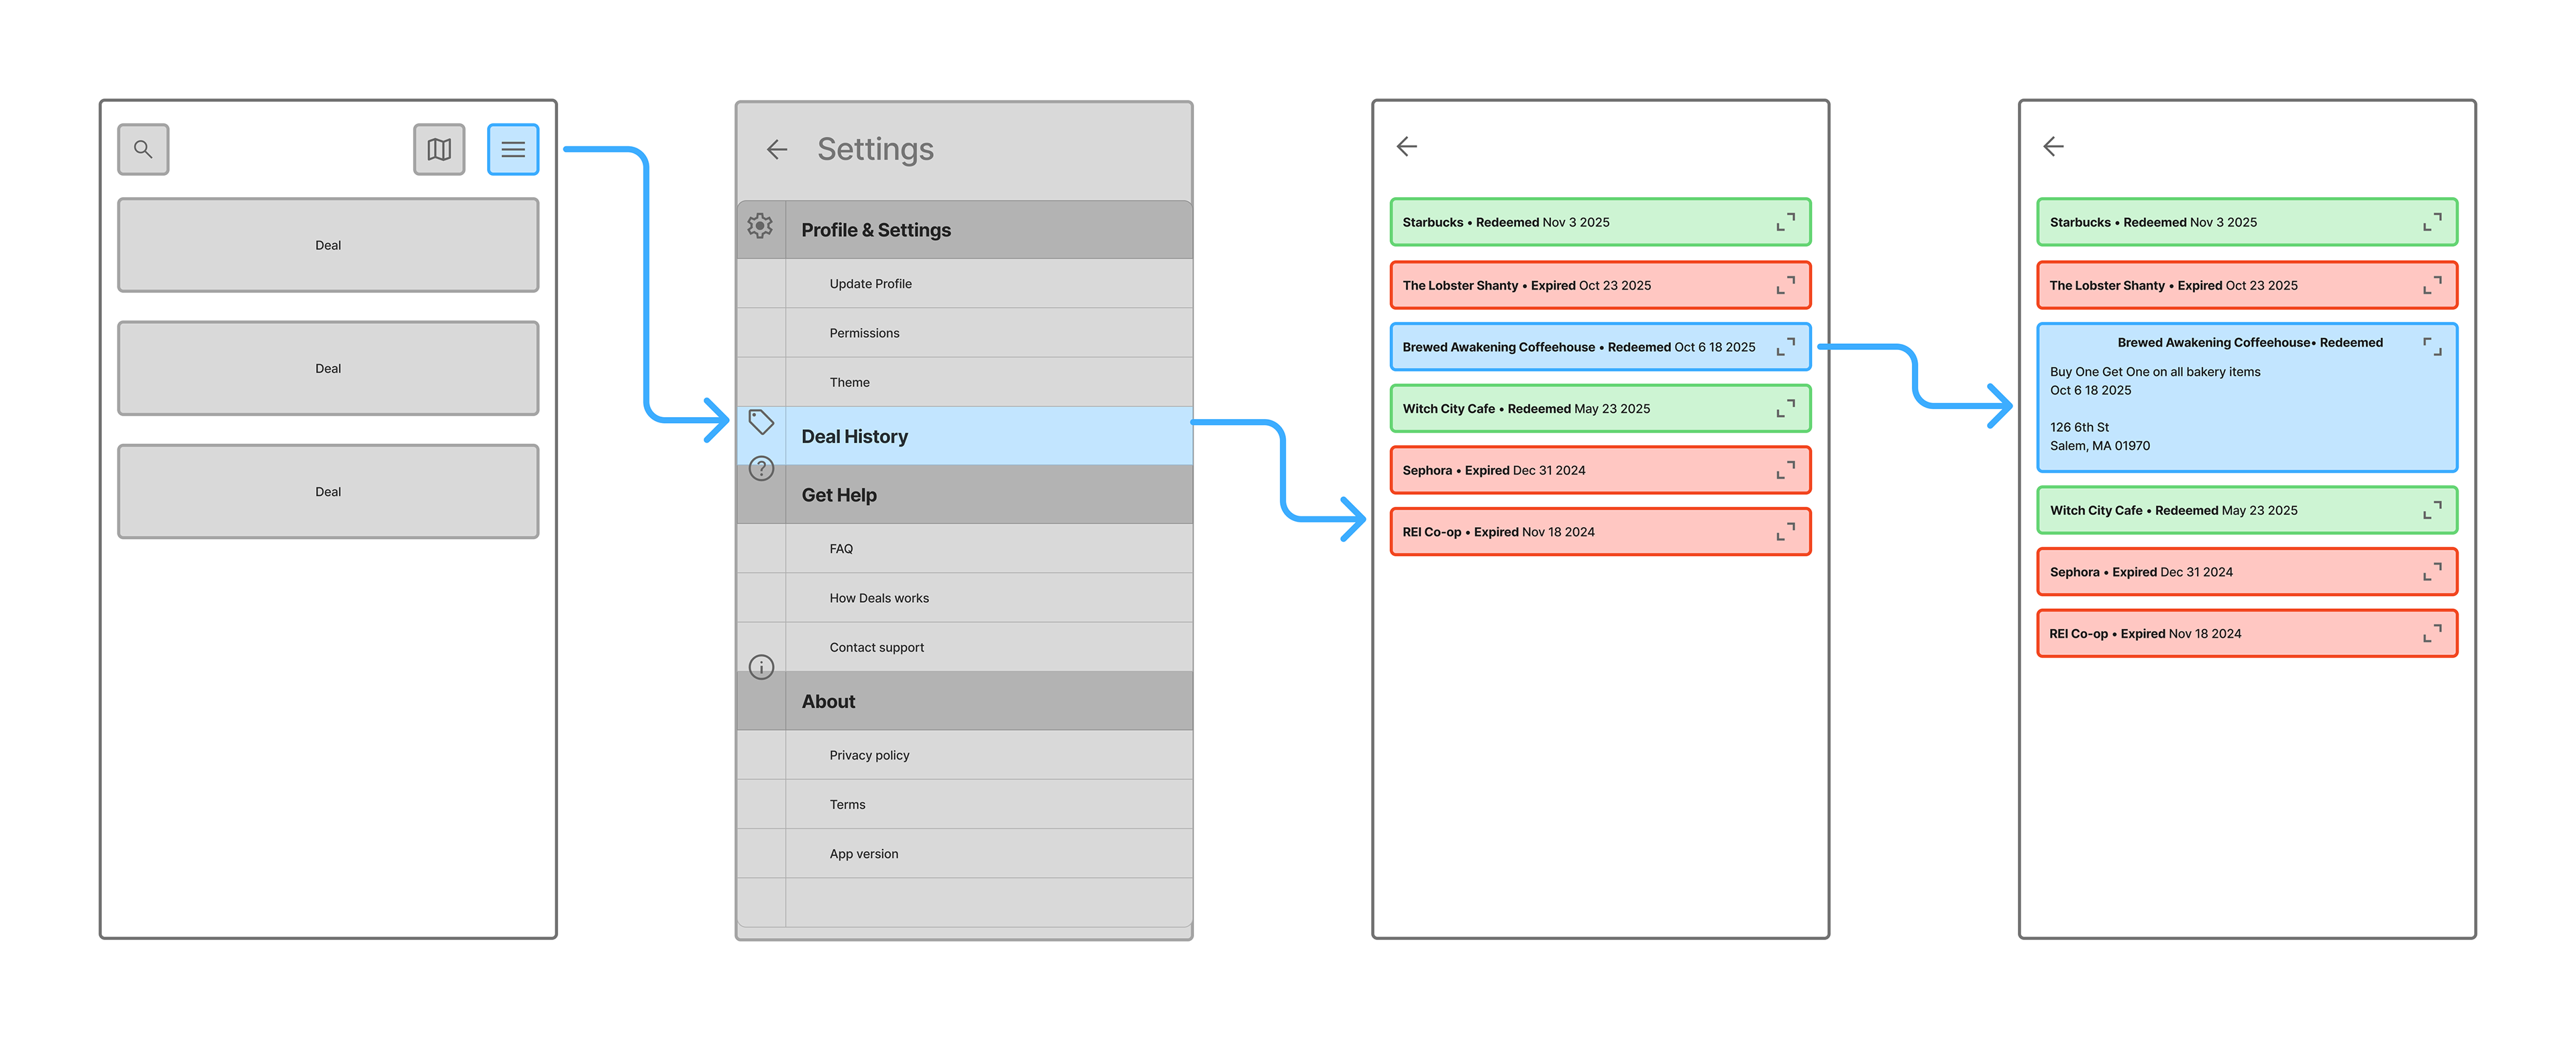Image resolution: width=2576 pixels, height=1040 pixels.
Task: Expand the Starbucks deal in third screen
Action: coord(1785,222)
